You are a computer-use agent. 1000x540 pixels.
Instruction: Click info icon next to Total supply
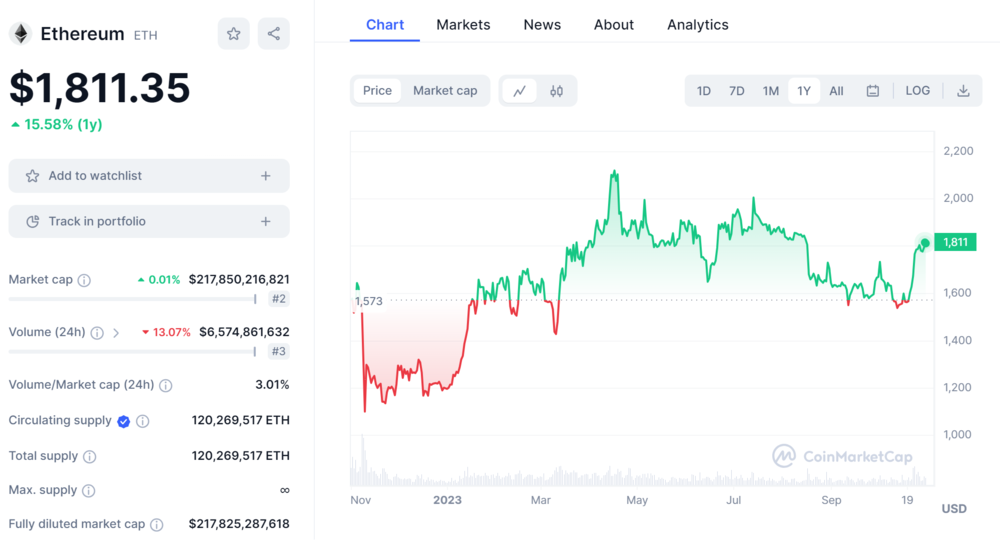[89, 456]
